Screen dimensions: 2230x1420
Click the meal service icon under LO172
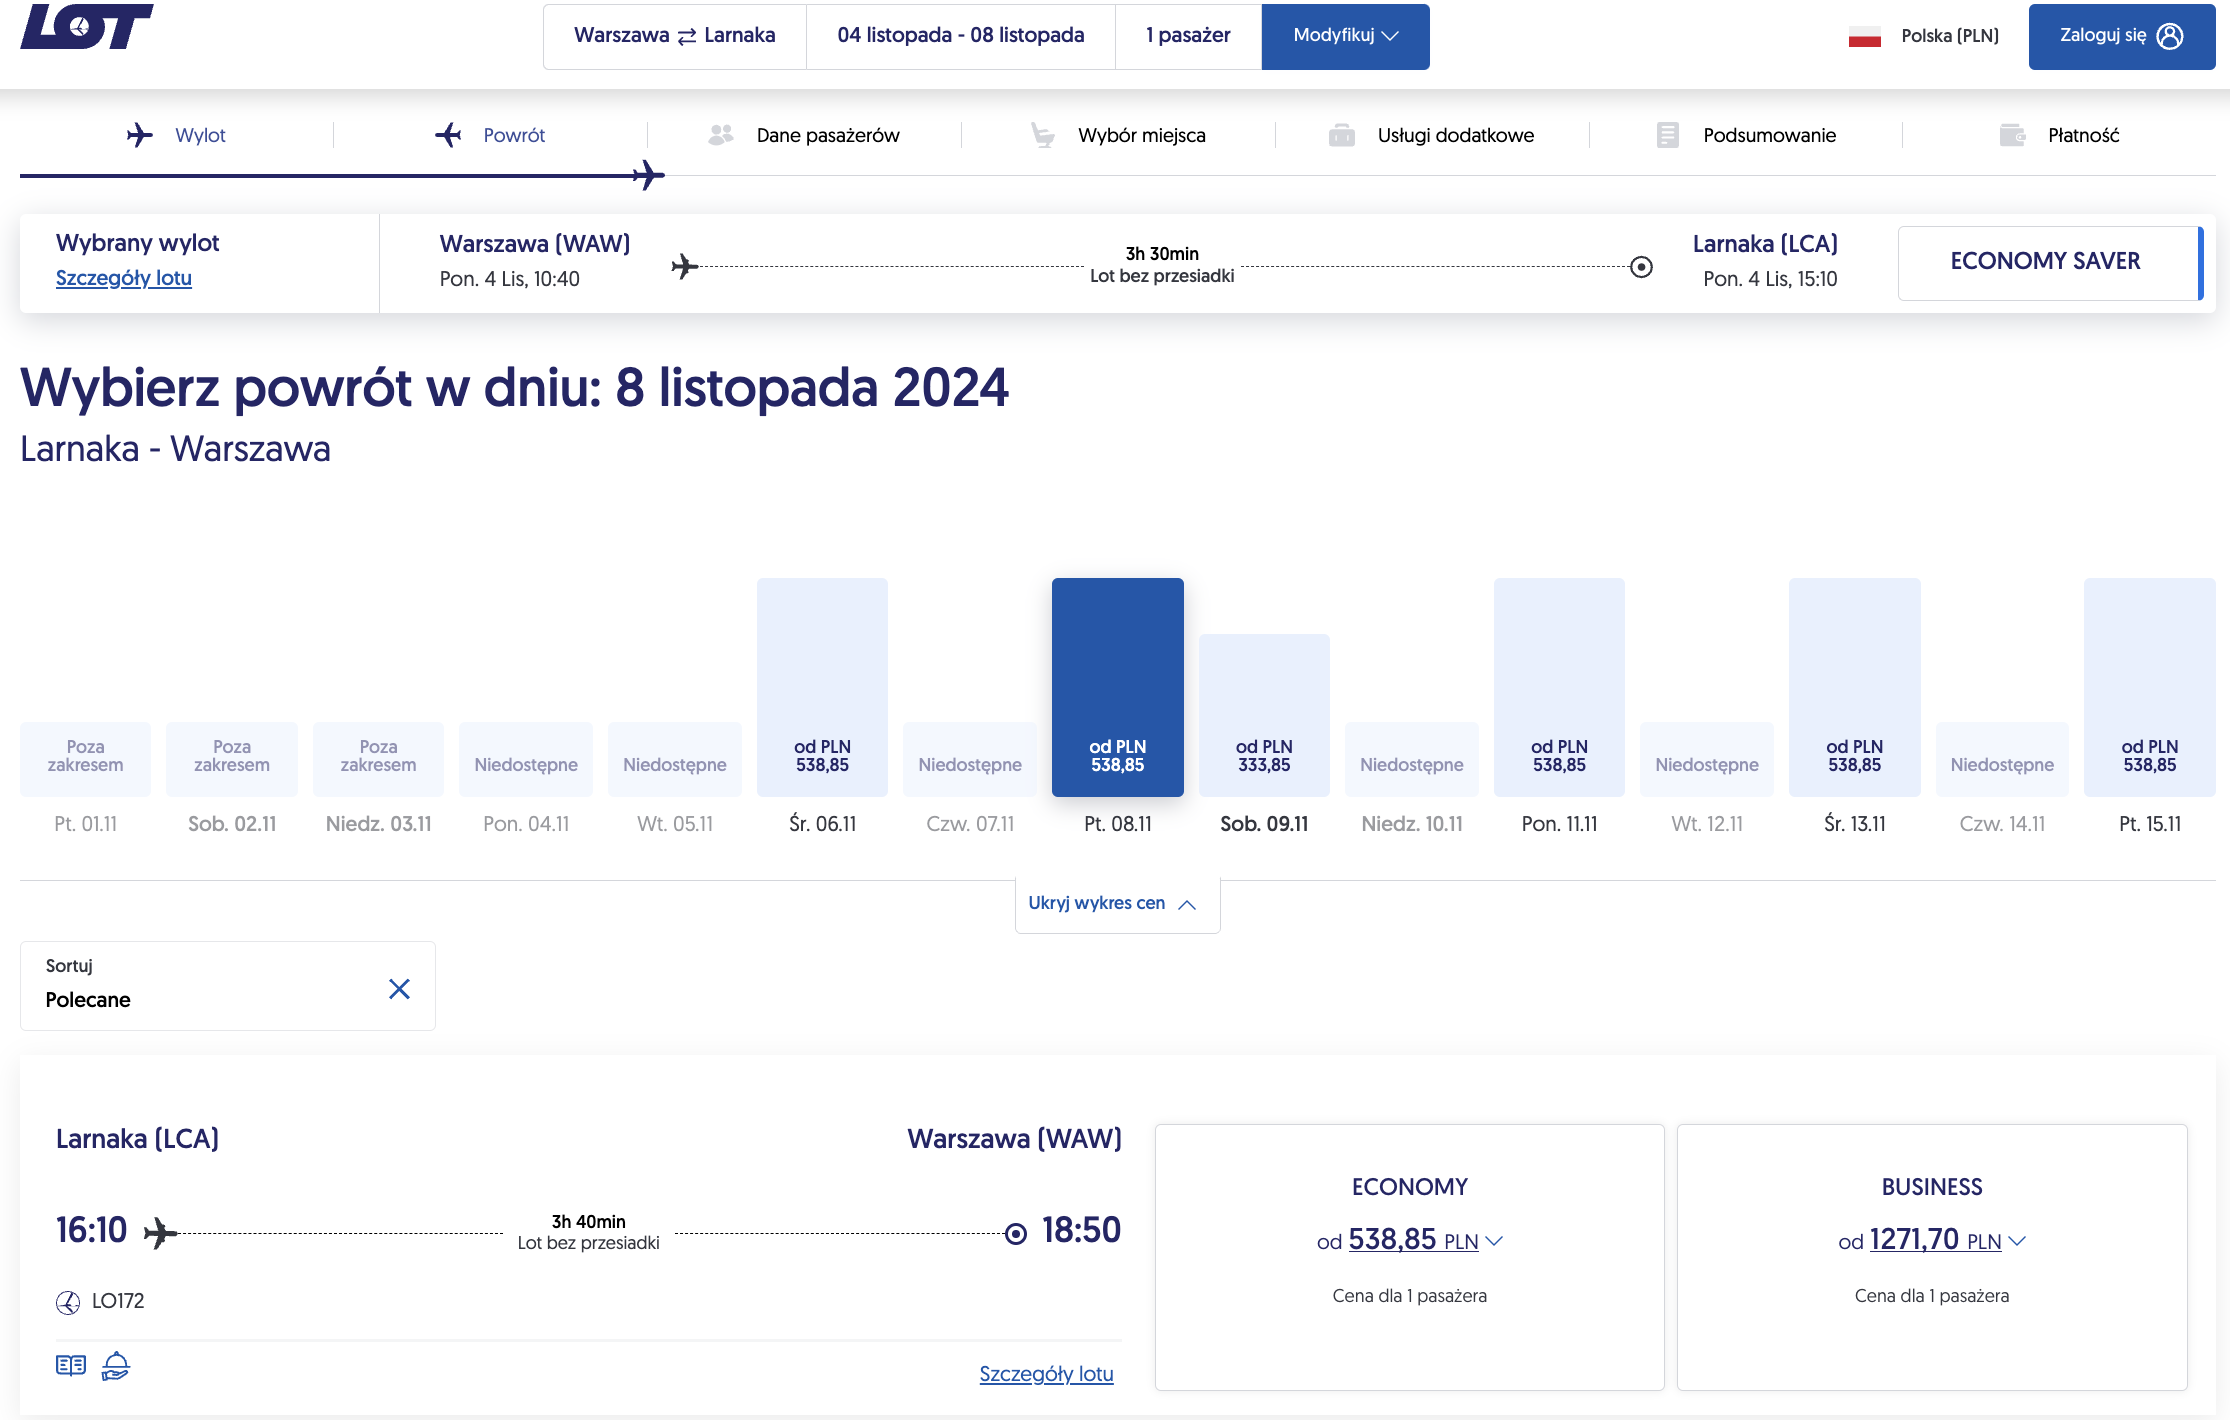coord(116,1366)
